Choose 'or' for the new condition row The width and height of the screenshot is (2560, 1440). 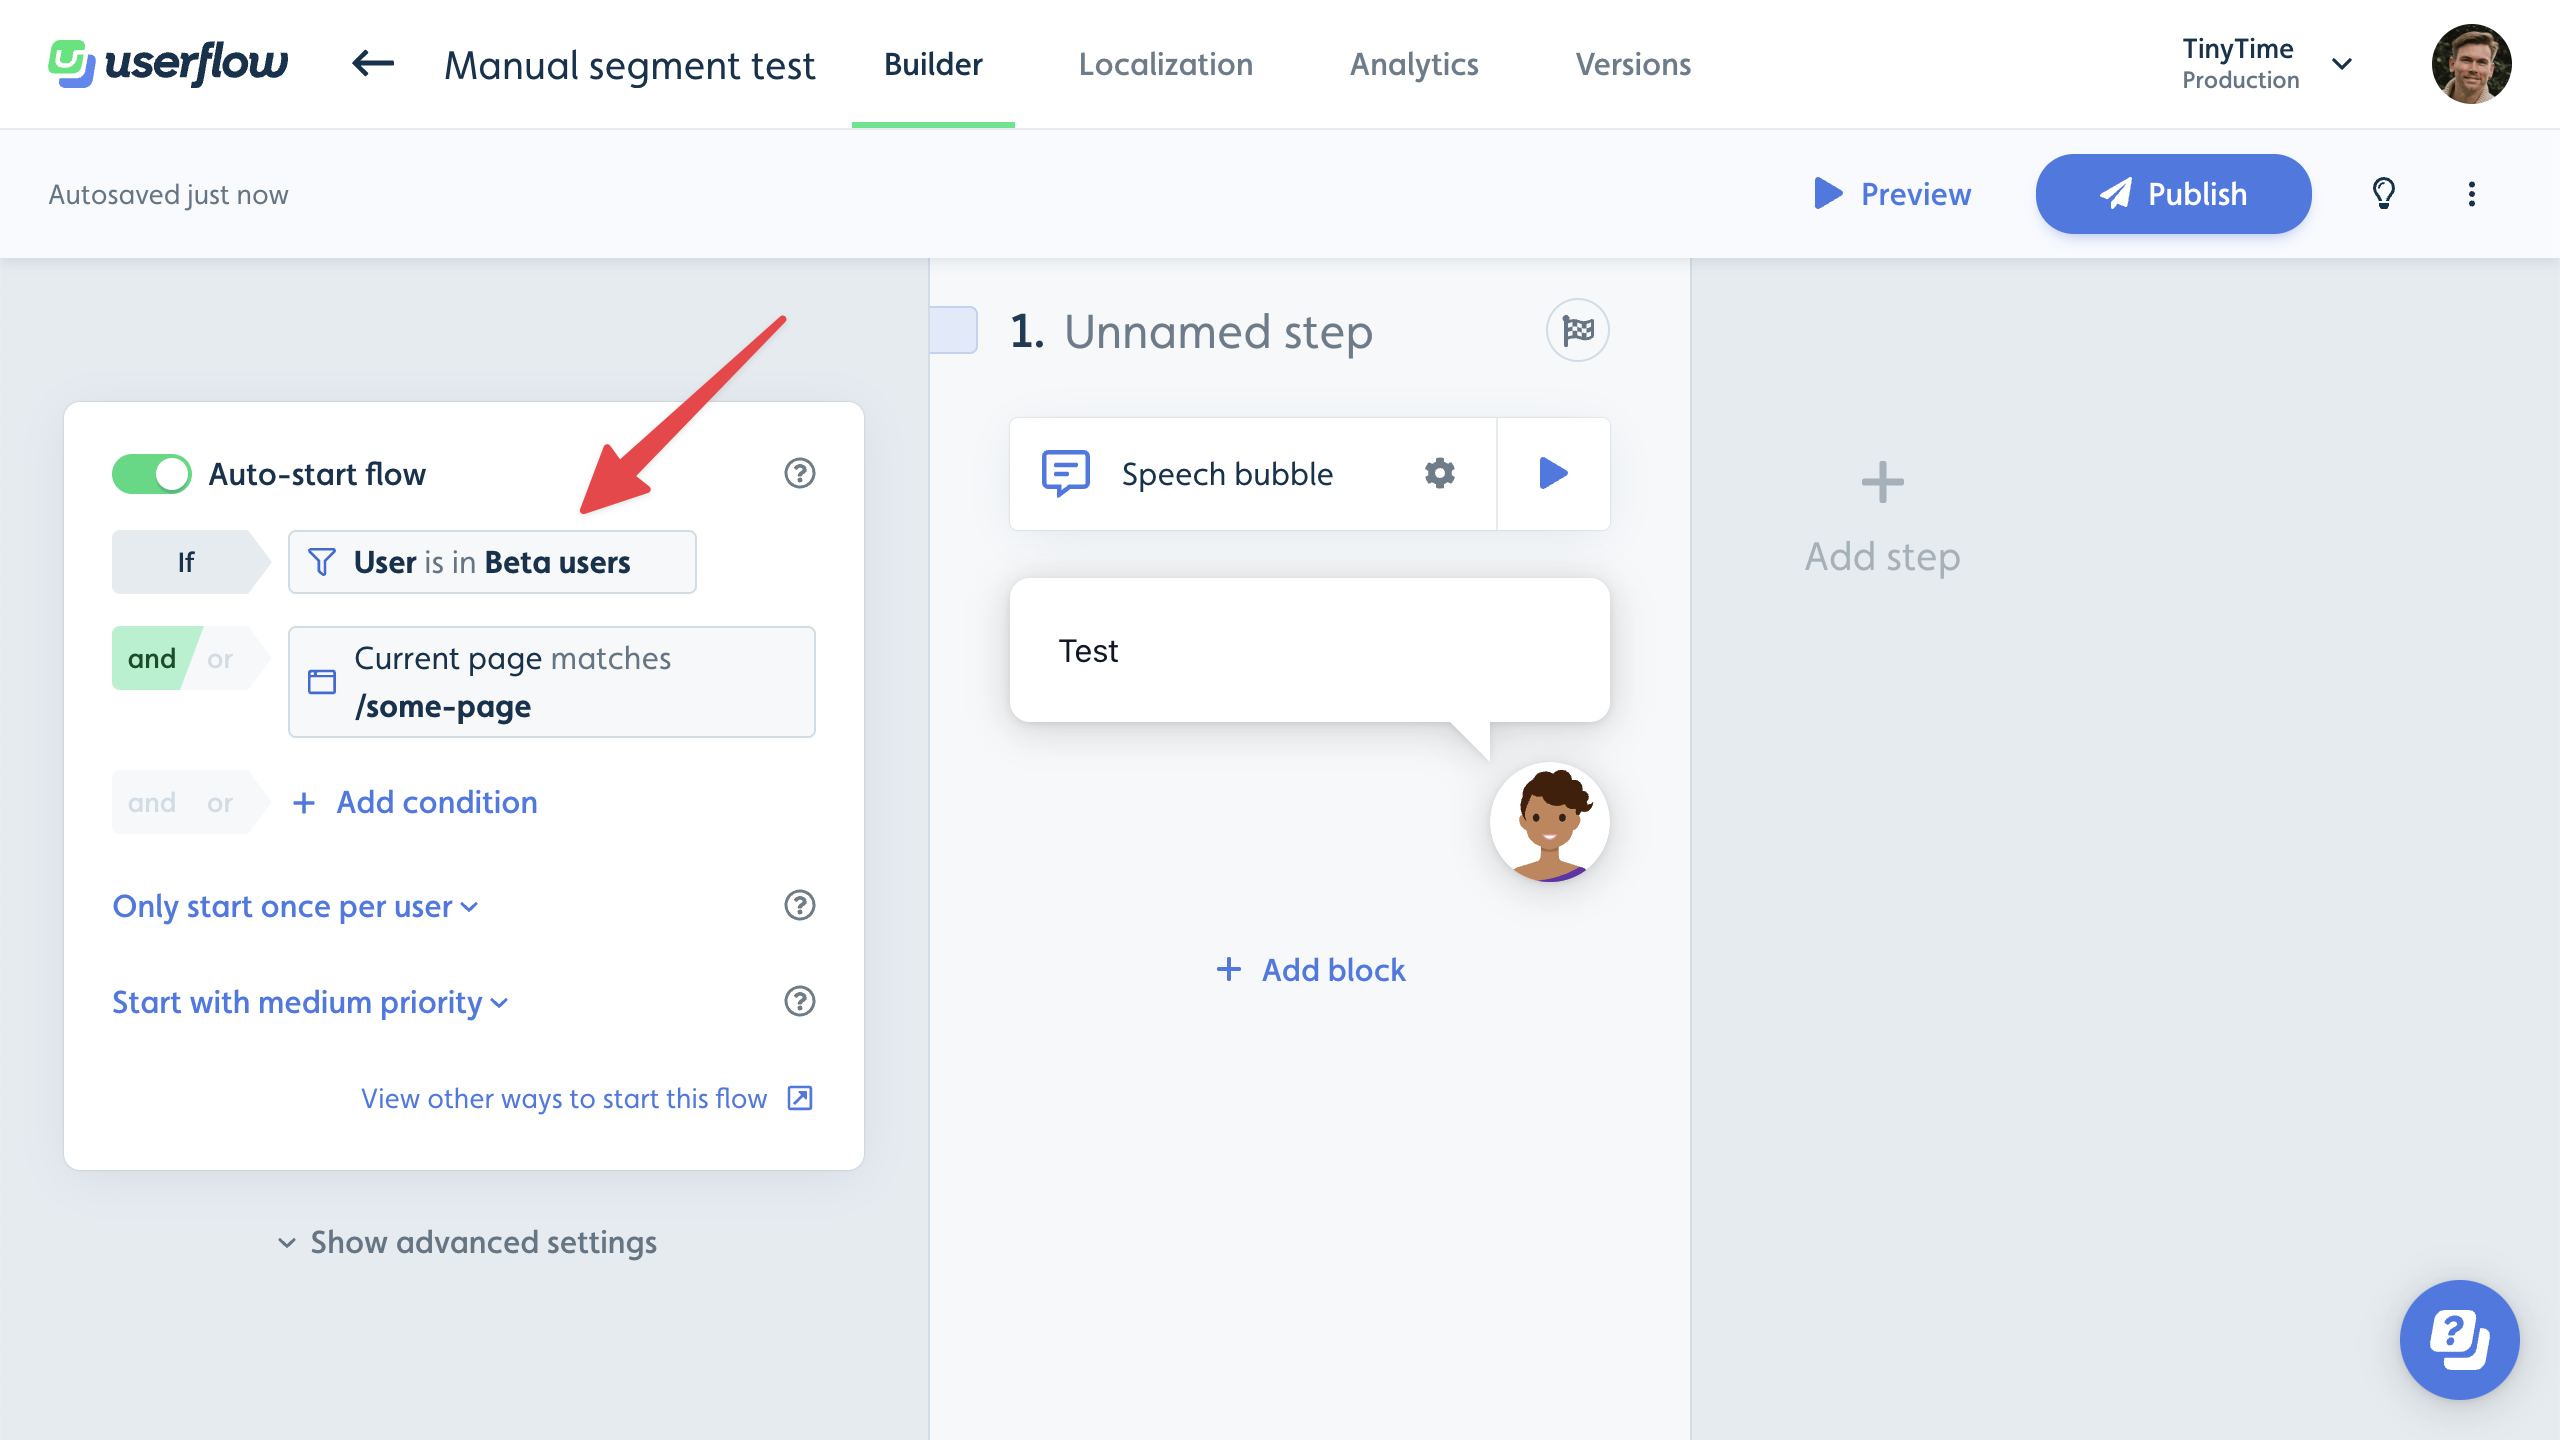tap(220, 802)
